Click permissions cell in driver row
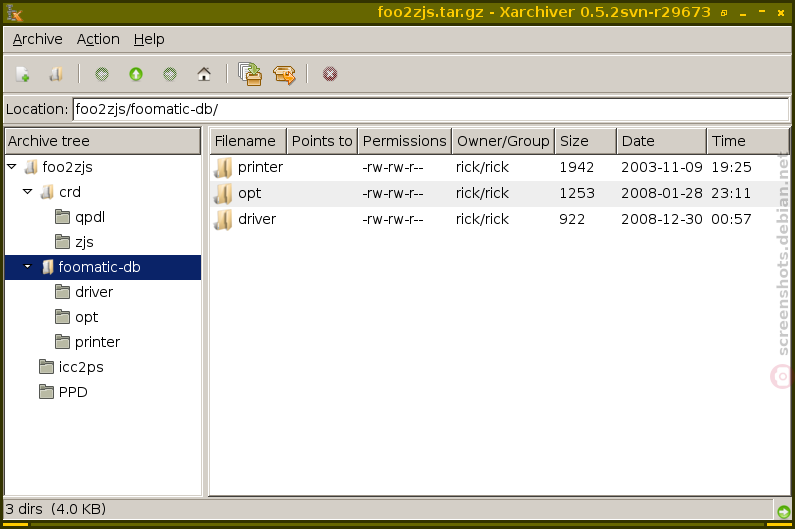This screenshot has width=795, height=529. (x=393, y=219)
